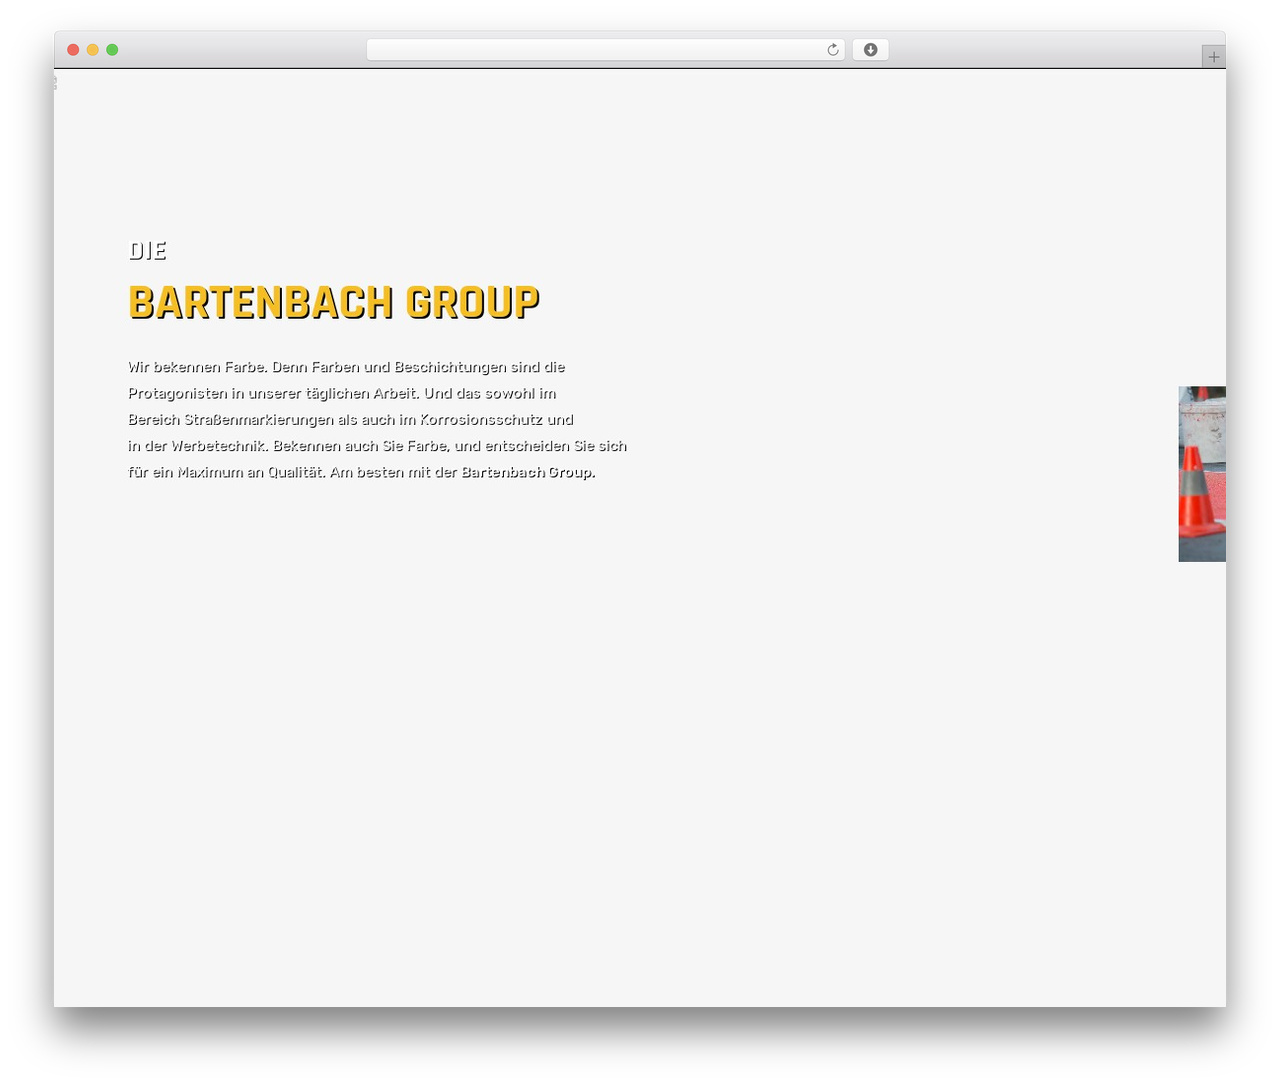1280x1084 pixels.
Task: Click the line starting "für ein Maximum"
Action: tap(362, 472)
